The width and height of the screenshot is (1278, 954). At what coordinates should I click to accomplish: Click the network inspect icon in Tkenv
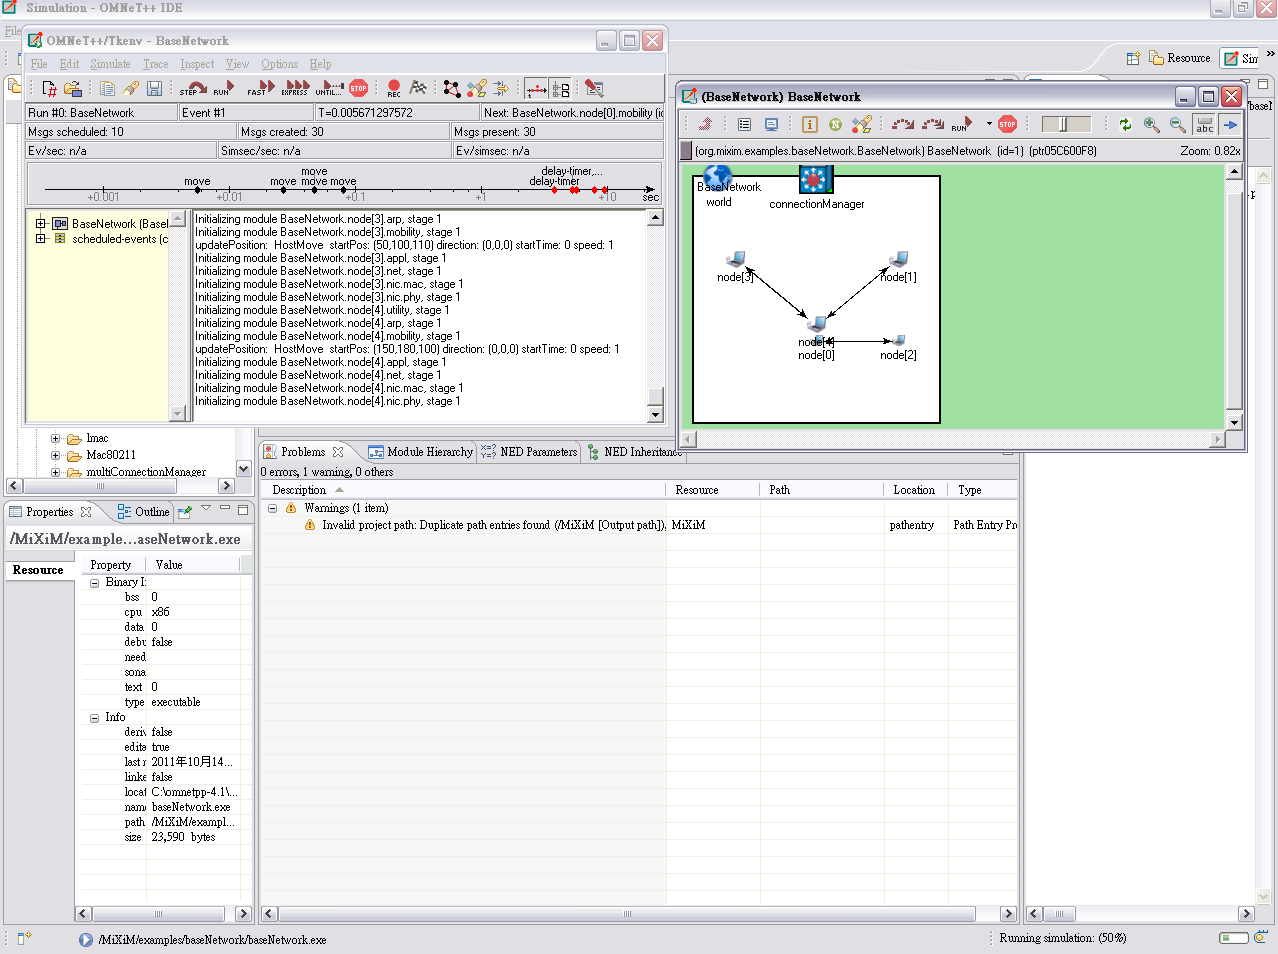click(452, 89)
